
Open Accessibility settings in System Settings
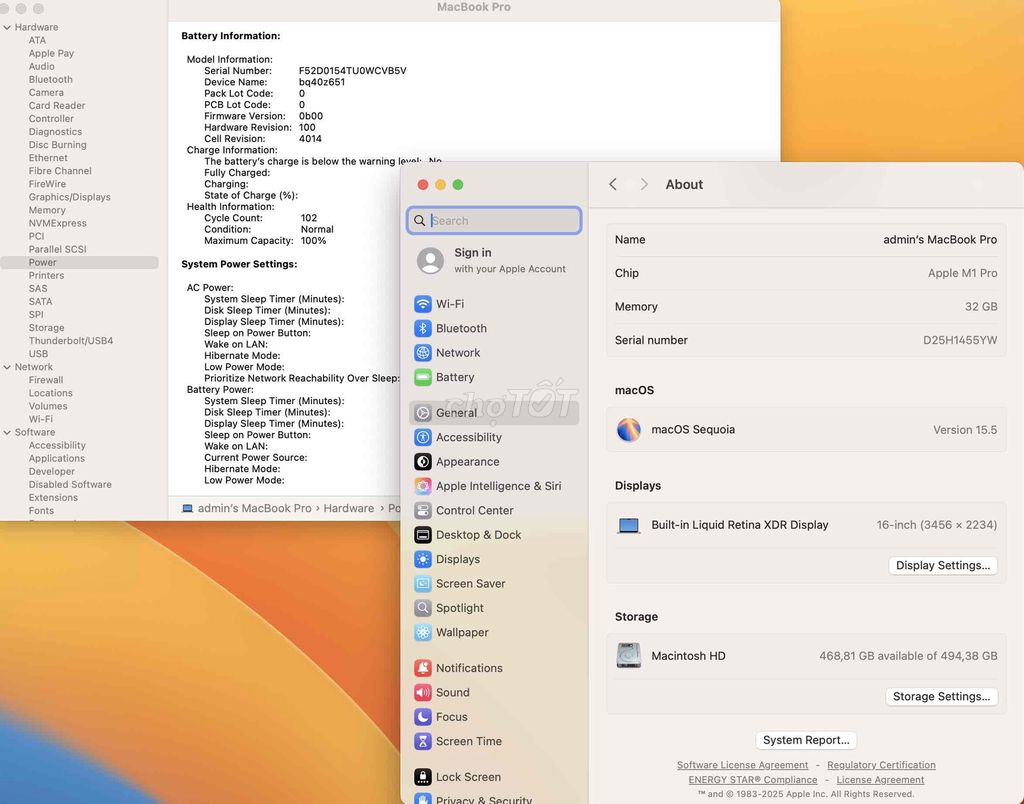(469, 438)
